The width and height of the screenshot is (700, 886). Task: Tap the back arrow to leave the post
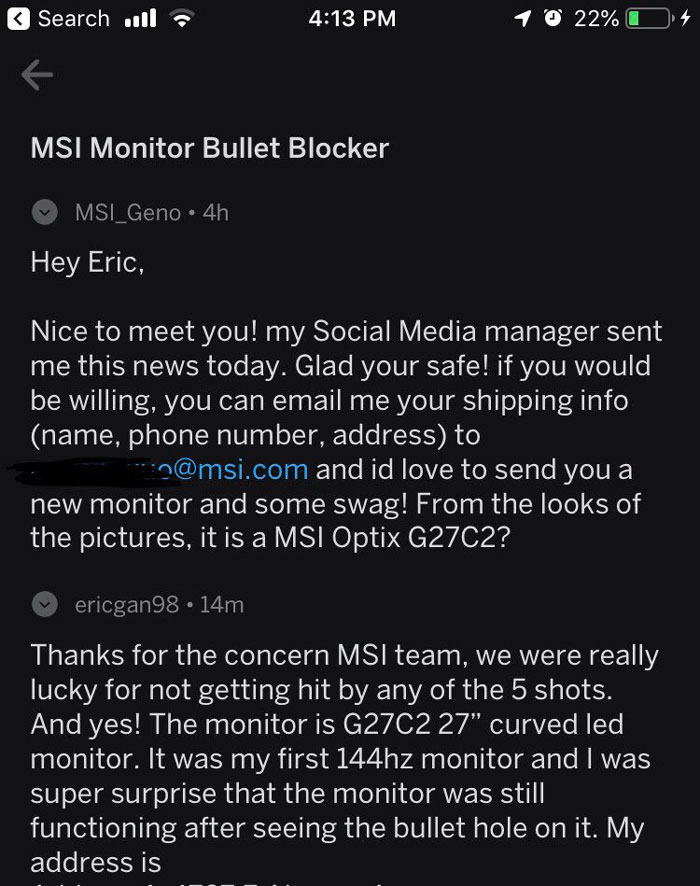coord(37,74)
